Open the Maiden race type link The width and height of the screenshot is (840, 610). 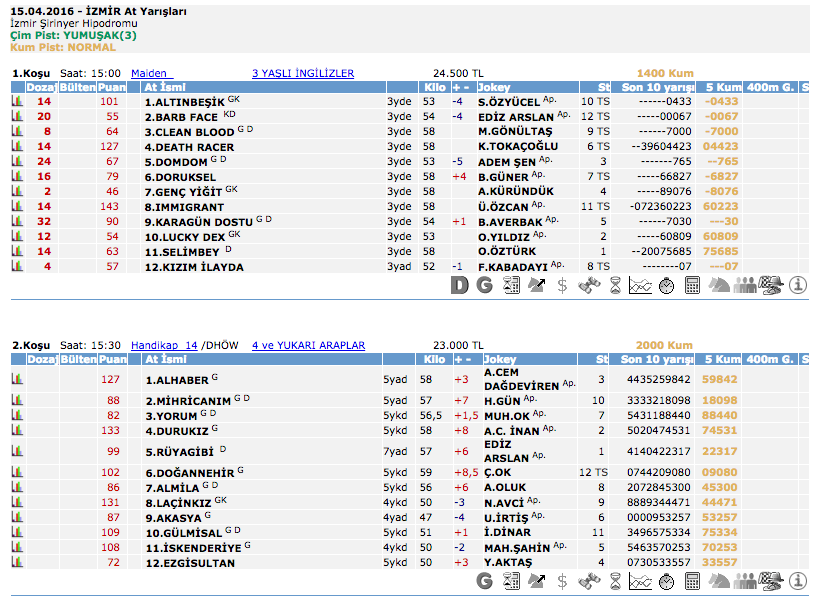[x=151, y=73]
